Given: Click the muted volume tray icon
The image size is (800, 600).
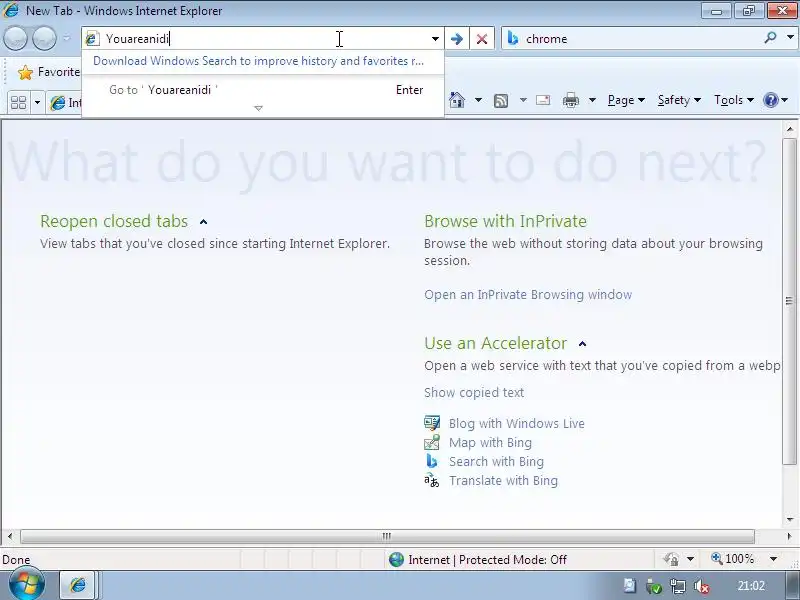Looking at the screenshot, I should pos(702,587).
